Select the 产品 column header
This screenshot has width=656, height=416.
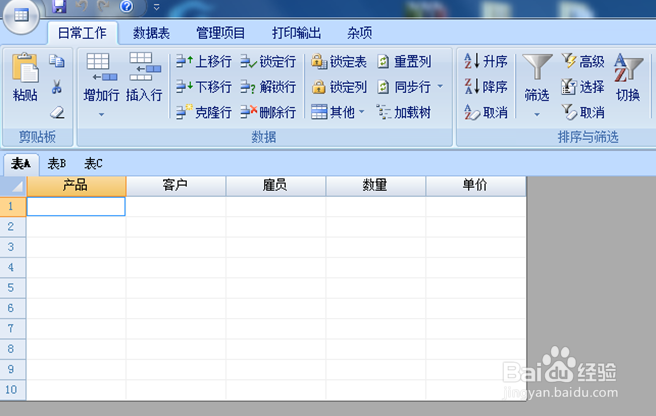pos(76,186)
